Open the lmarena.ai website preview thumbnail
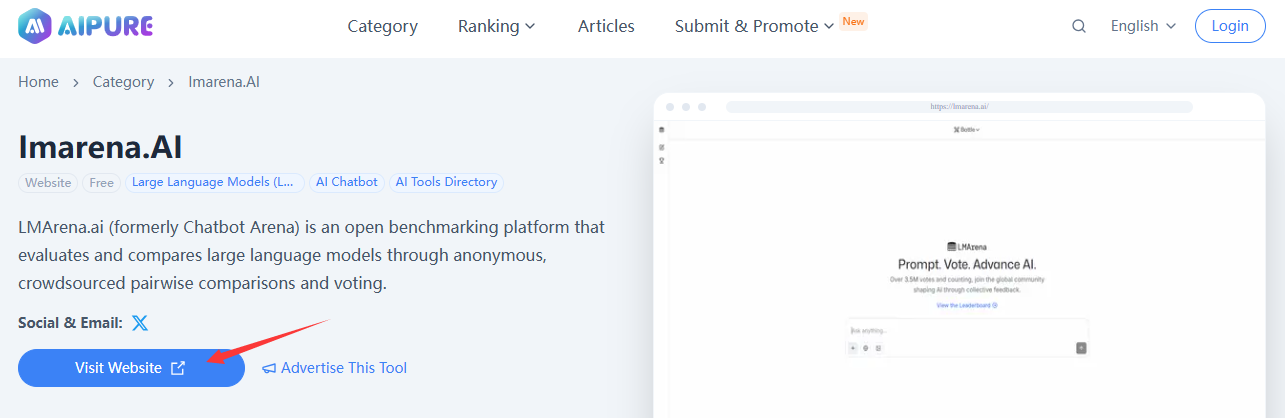 959,256
